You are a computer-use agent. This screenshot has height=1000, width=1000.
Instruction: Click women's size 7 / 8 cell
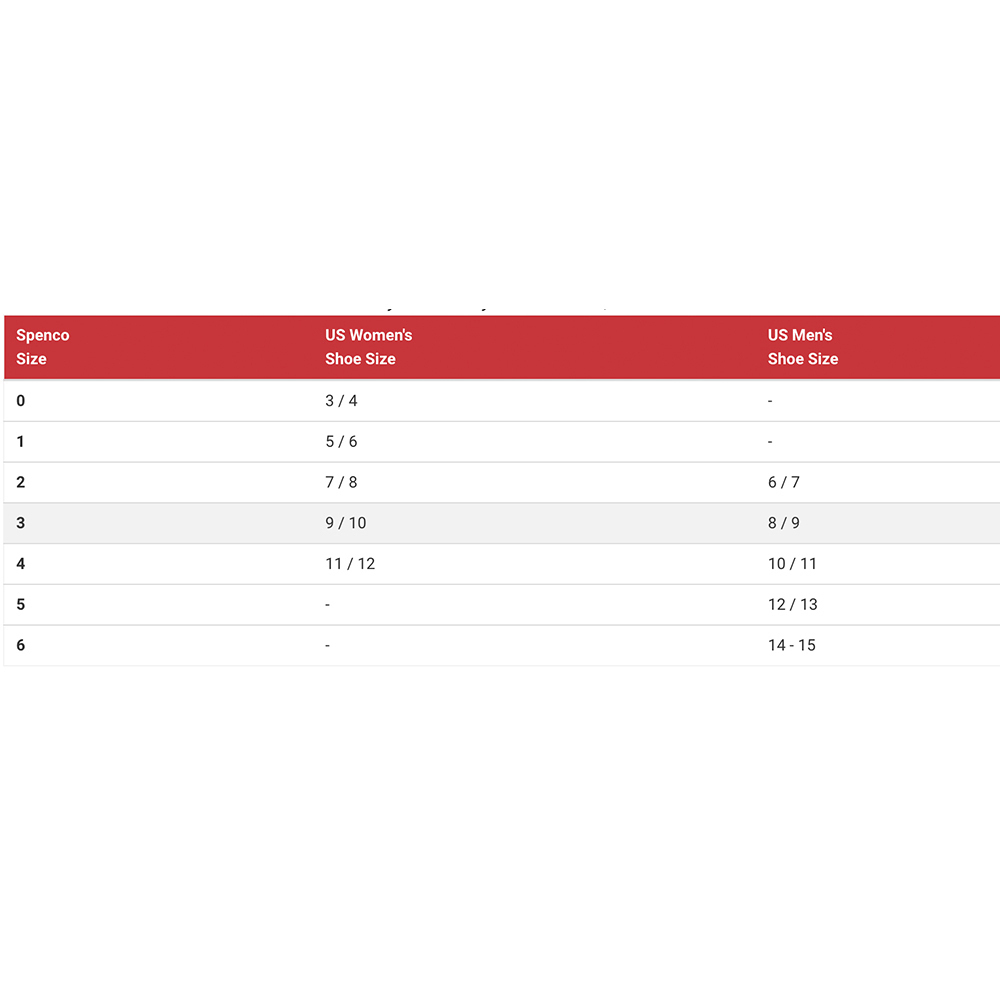tap(341, 482)
